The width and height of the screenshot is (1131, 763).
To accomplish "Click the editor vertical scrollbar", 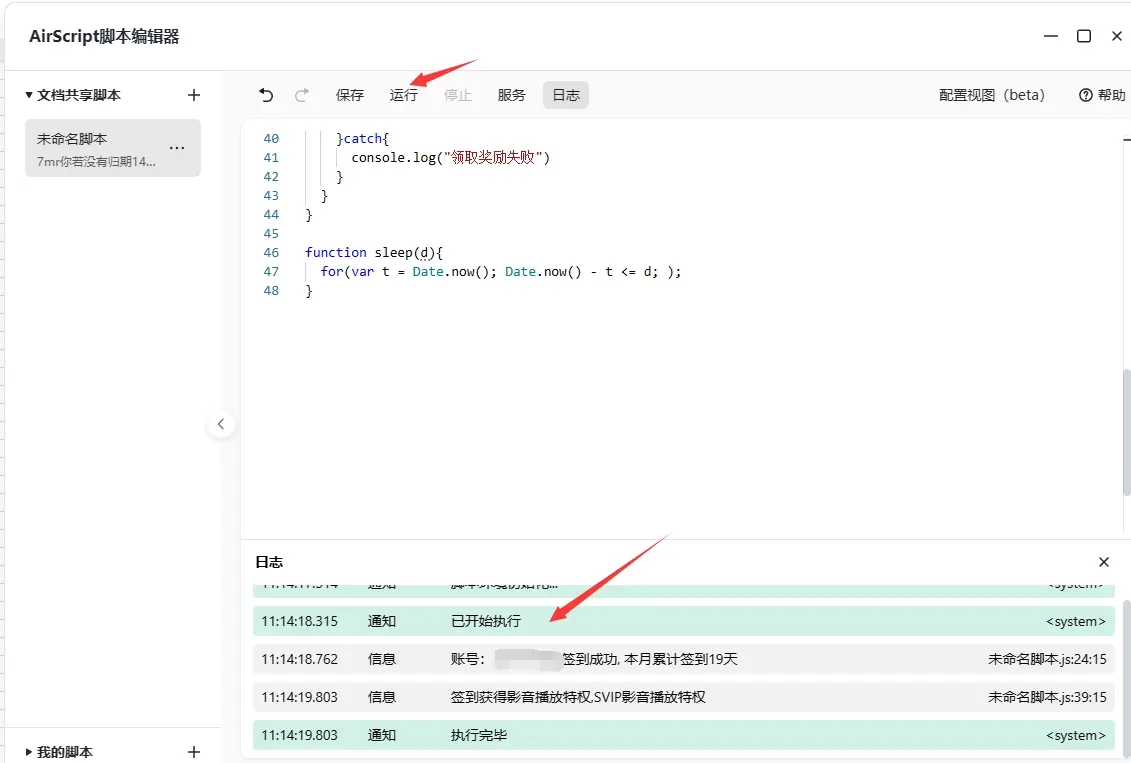I will 1127,433.
